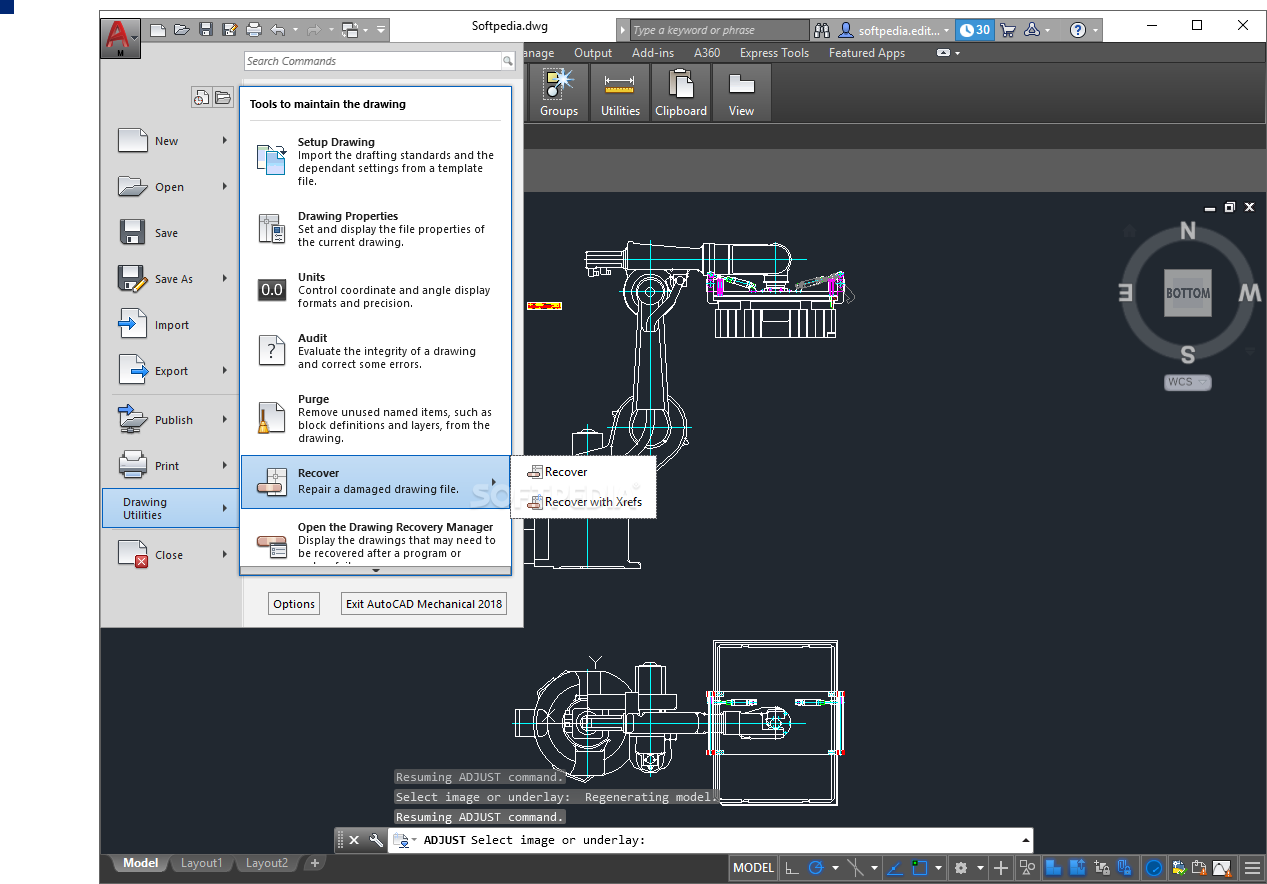Select the Setup Drawing entry

[x=376, y=161]
